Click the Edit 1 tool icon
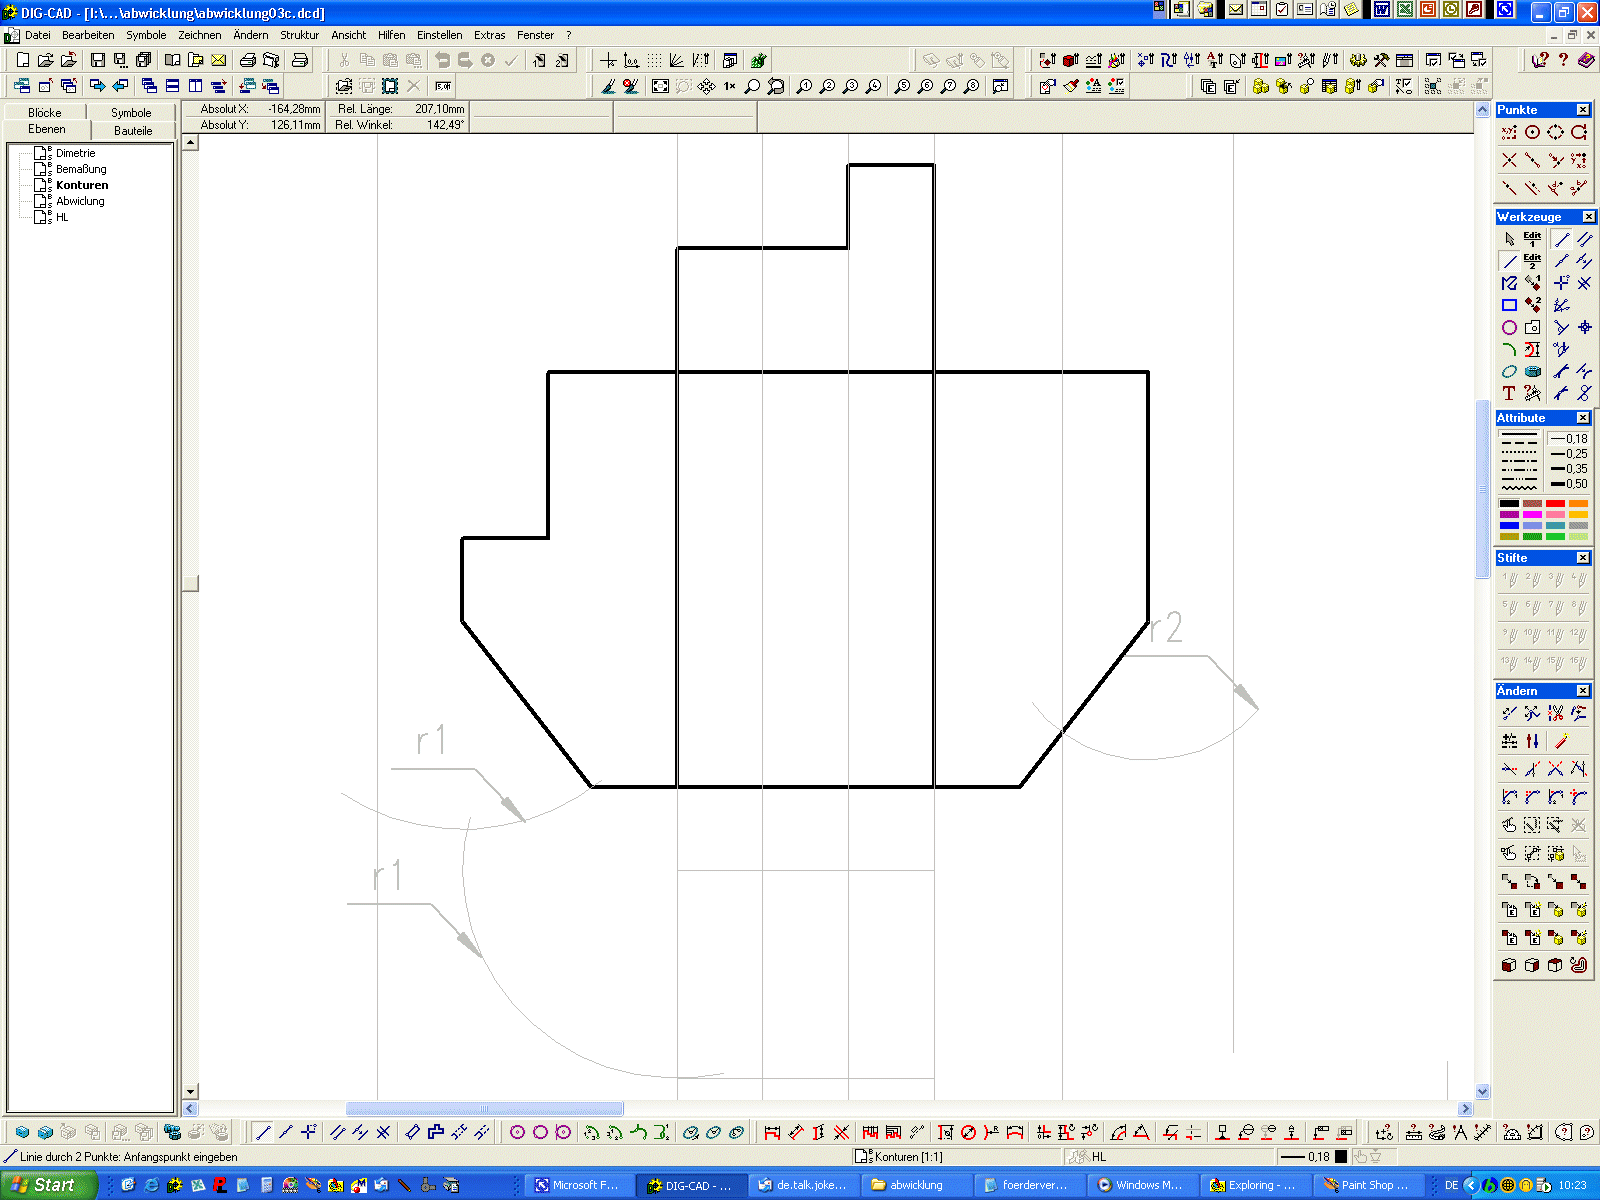Viewport: 1600px width, 1200px height. [1532, 239]
